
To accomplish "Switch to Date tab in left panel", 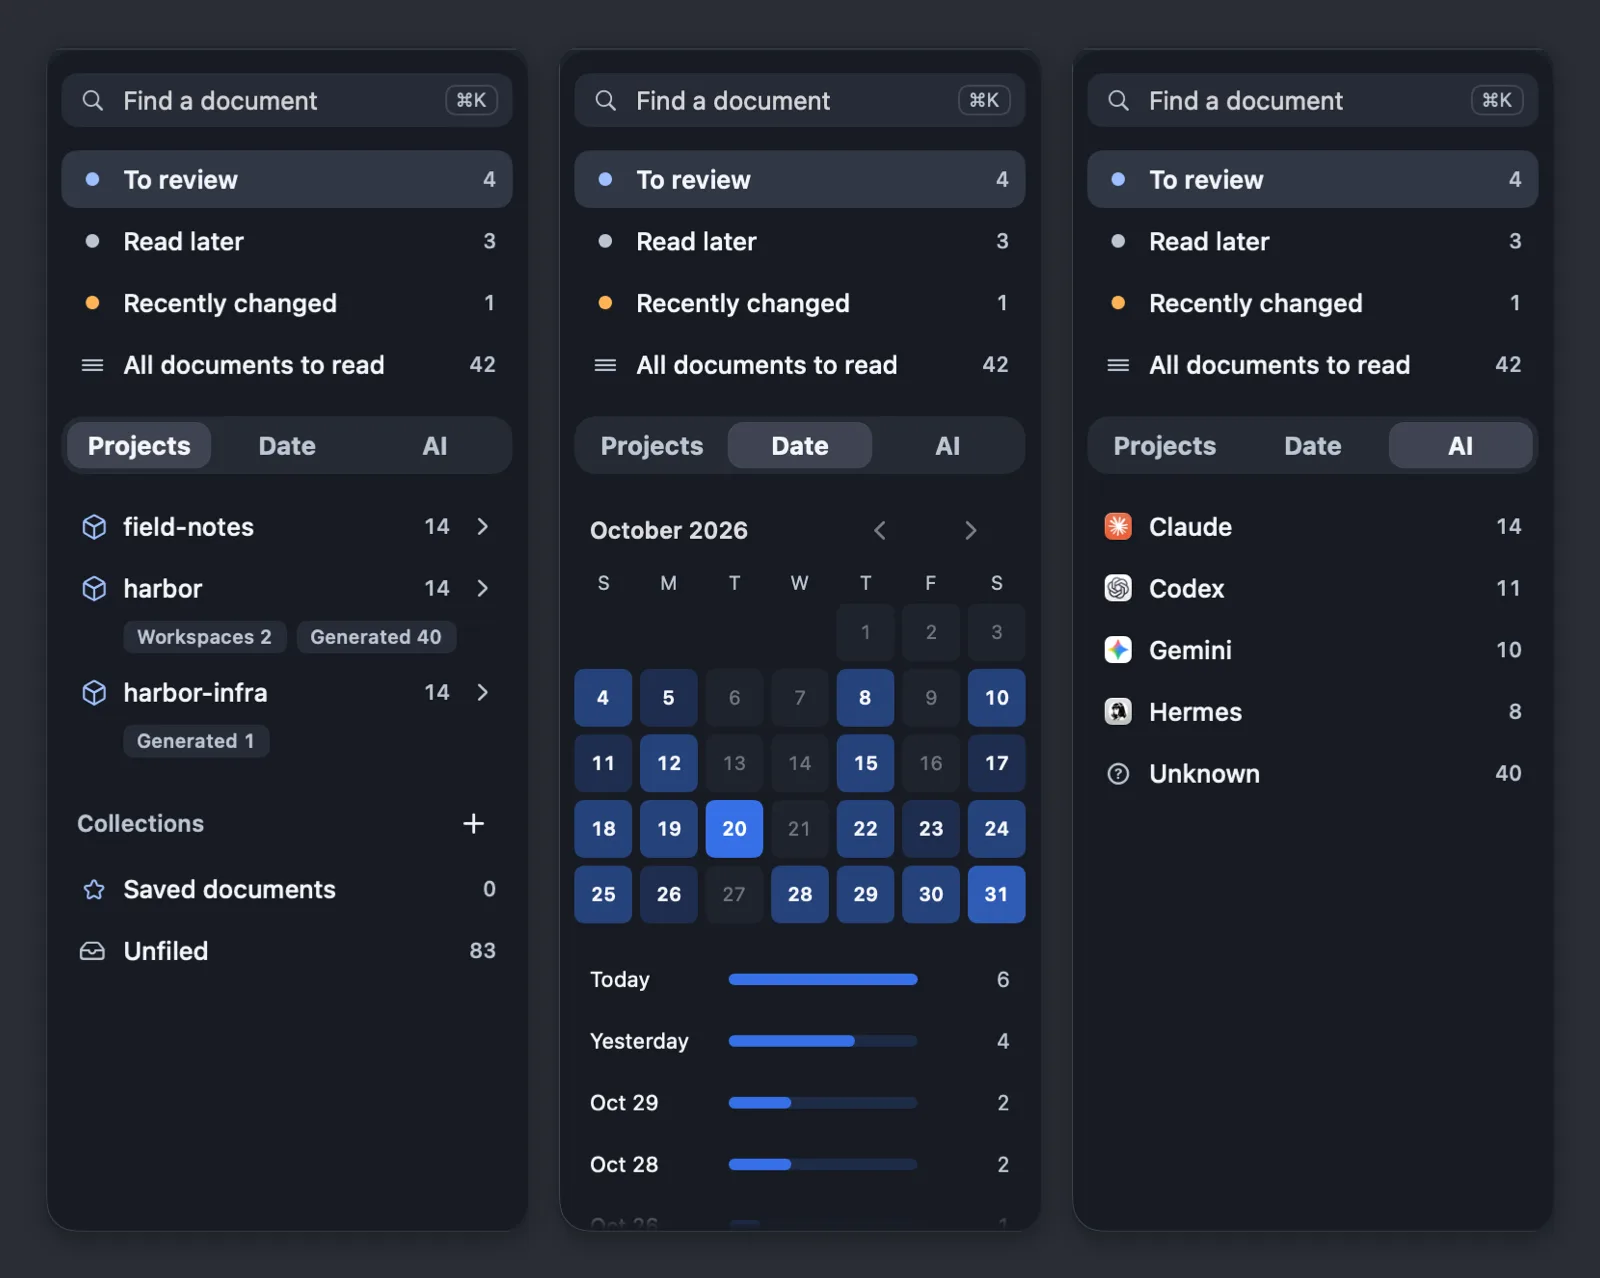I will [x=287, y=445].
